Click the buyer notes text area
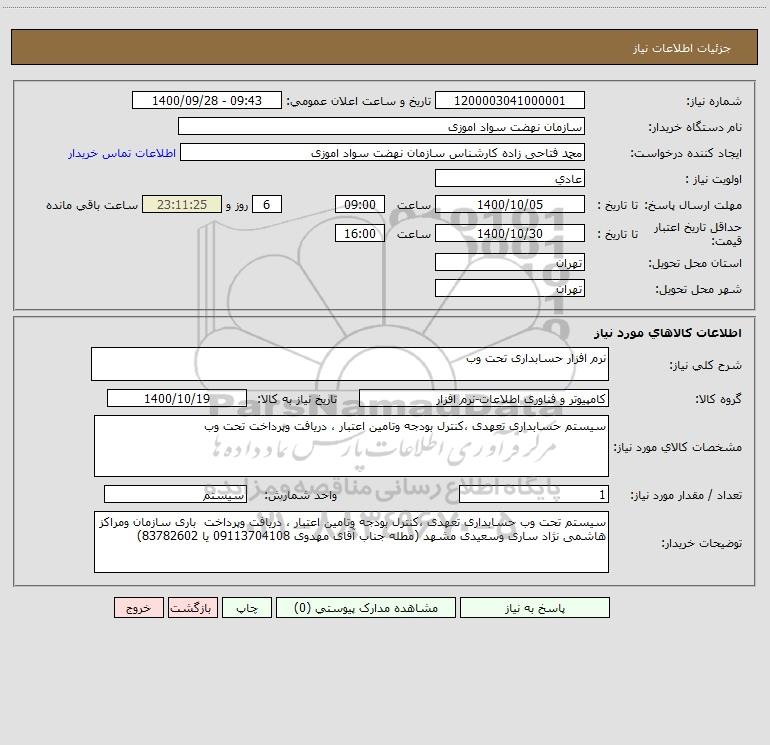The height and width of the screenshot is (745, 770). point(351,542)
